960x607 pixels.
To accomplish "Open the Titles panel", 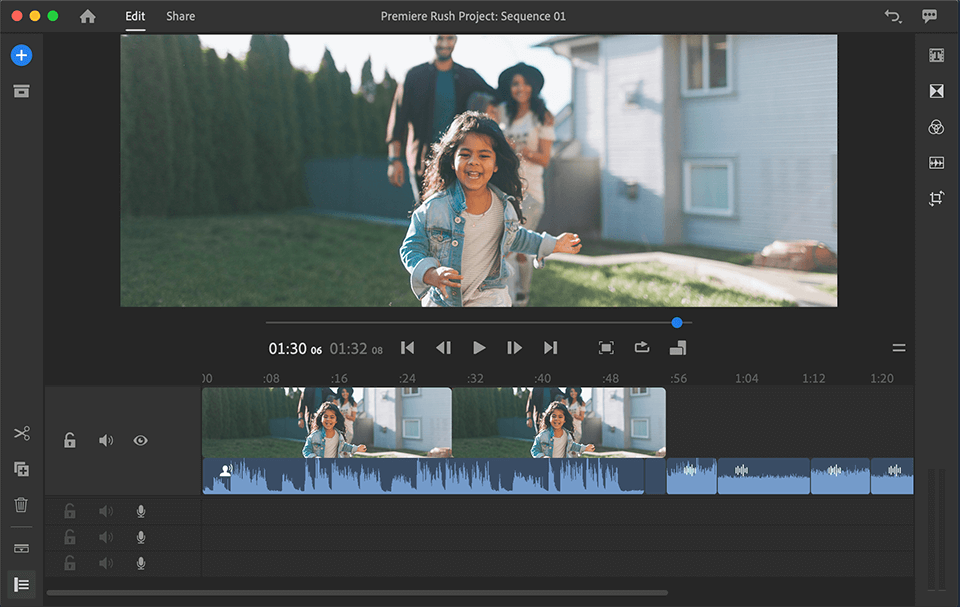I will (936, 55).
